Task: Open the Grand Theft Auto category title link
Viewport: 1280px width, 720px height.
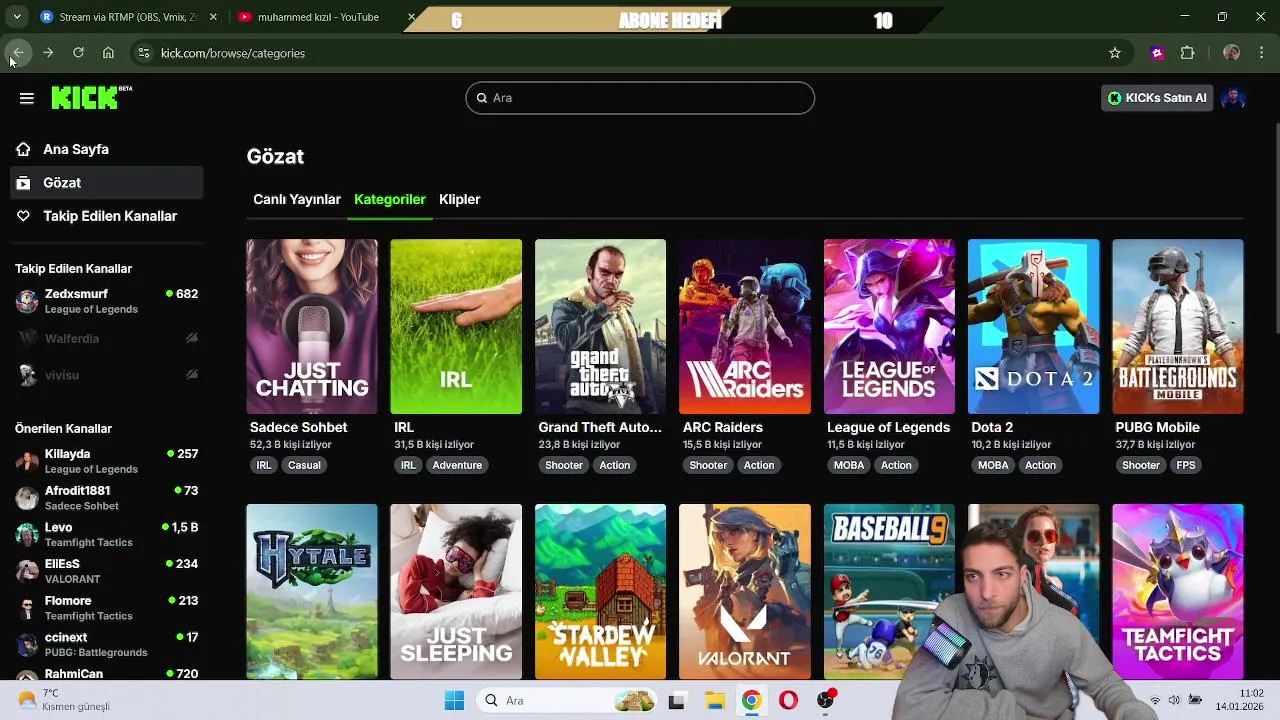Action: [600, 427]
